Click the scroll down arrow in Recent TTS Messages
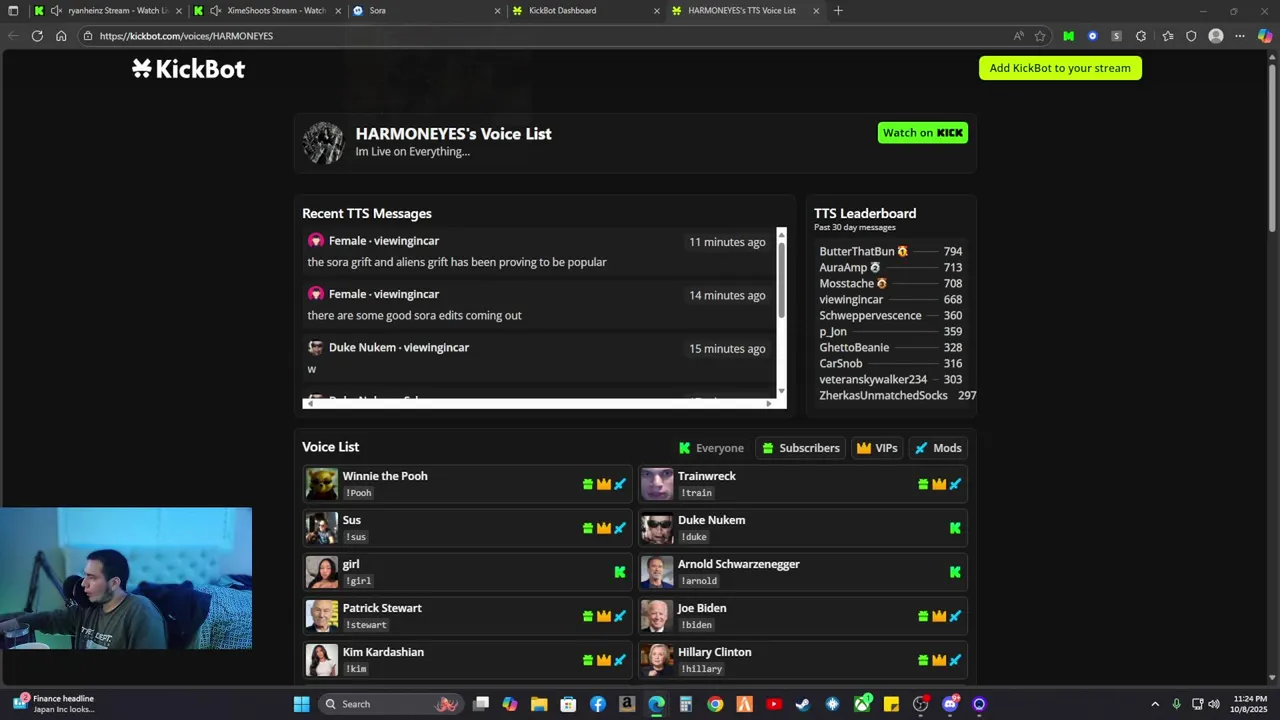The height and width of the screenshot is (720, 1280). 781,392
